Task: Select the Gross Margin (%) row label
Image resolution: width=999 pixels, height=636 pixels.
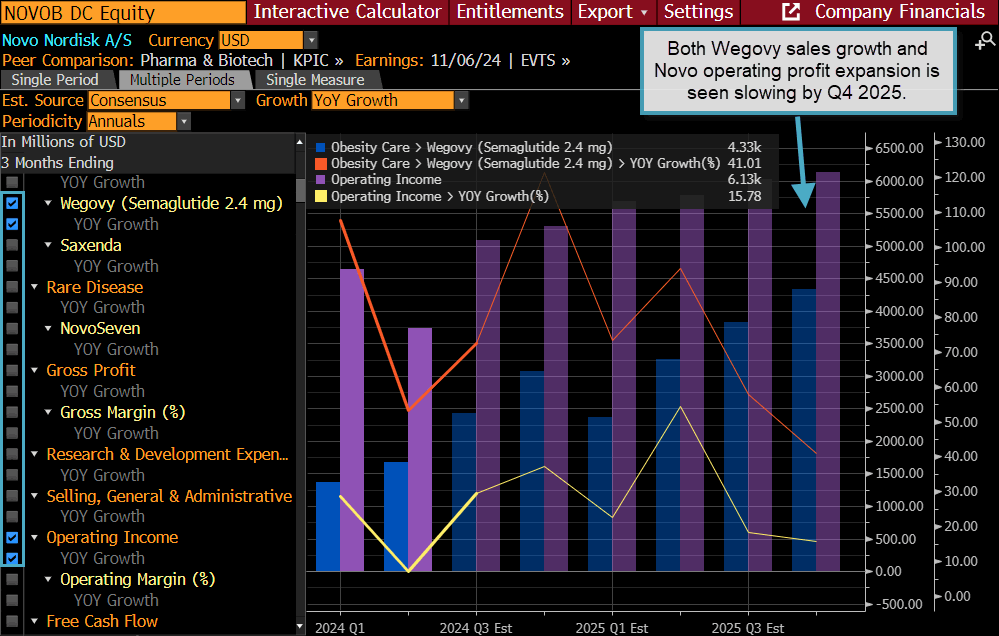Action: click(123, 412)
